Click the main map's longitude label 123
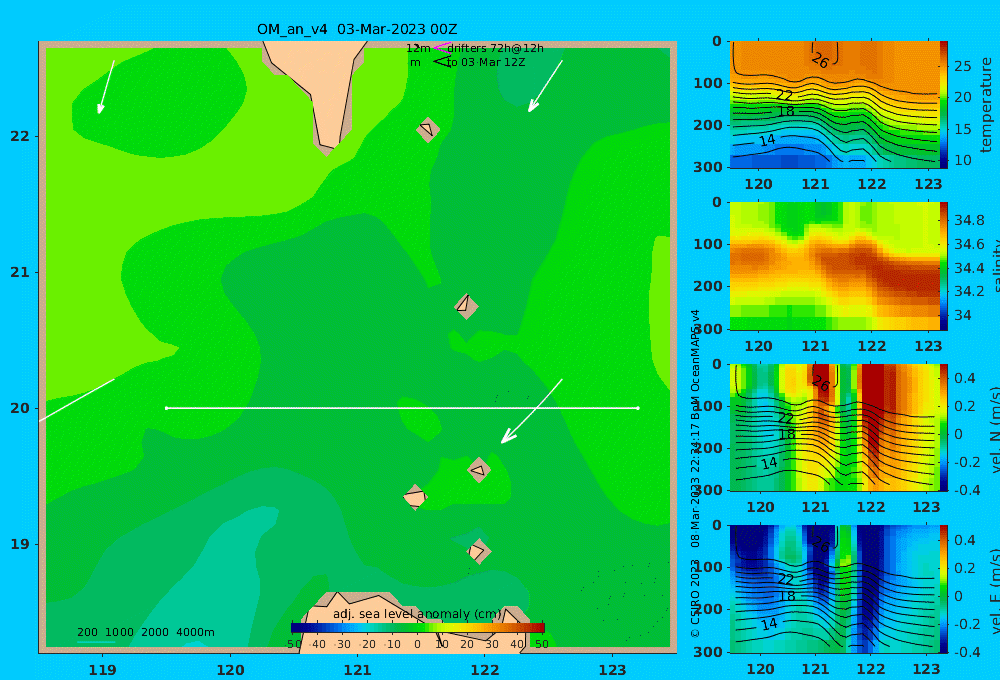Image resolution: width=1000 pixels, height=680 pixels. tap(613, 670)
